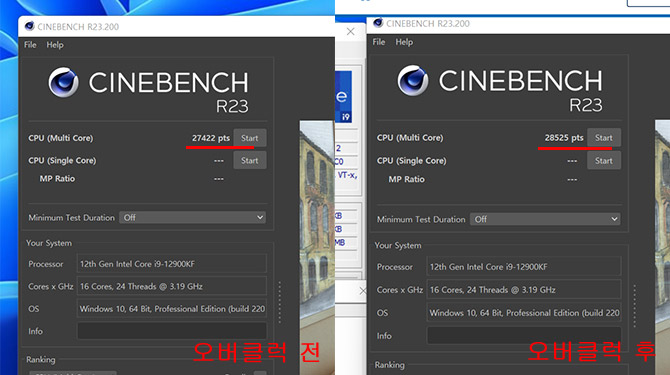Click Intel Core i9 badge in background window
This screenshot has height=375, width=670.
click(x=344, y=97)
